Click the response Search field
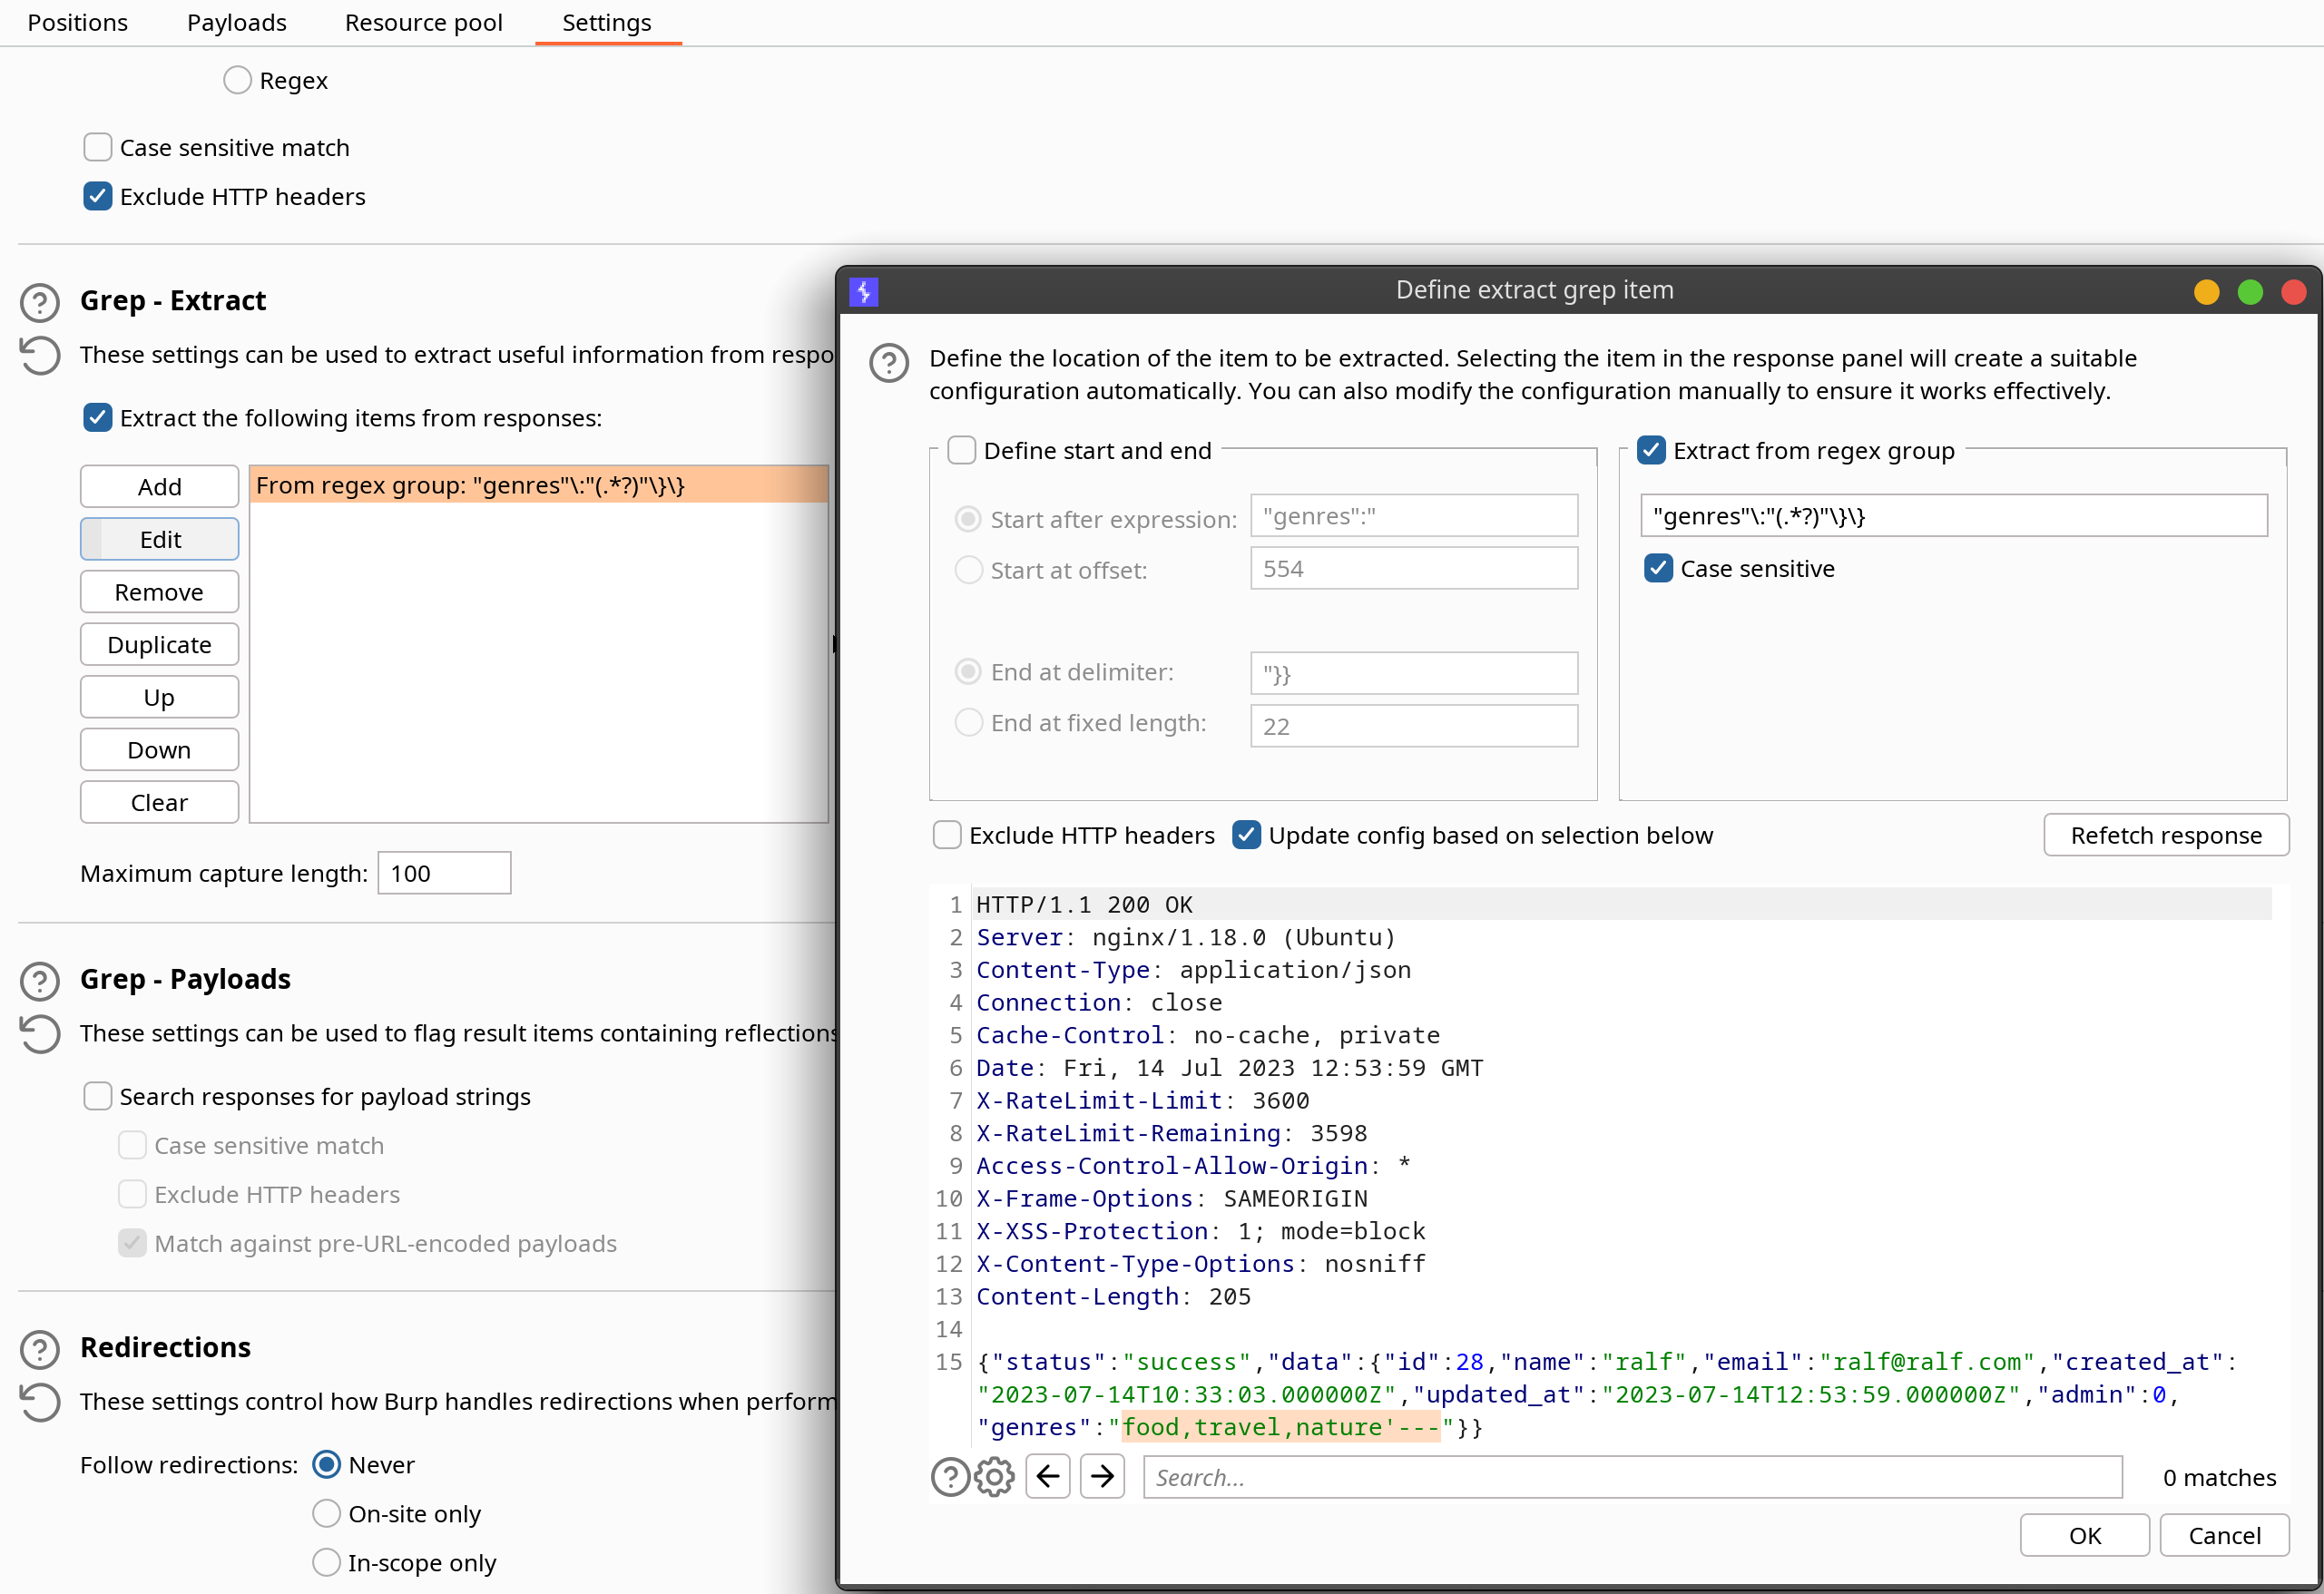The width and height of the screenshot is (2324, 1594). pyautogui.click(x=1632, y=1477)
